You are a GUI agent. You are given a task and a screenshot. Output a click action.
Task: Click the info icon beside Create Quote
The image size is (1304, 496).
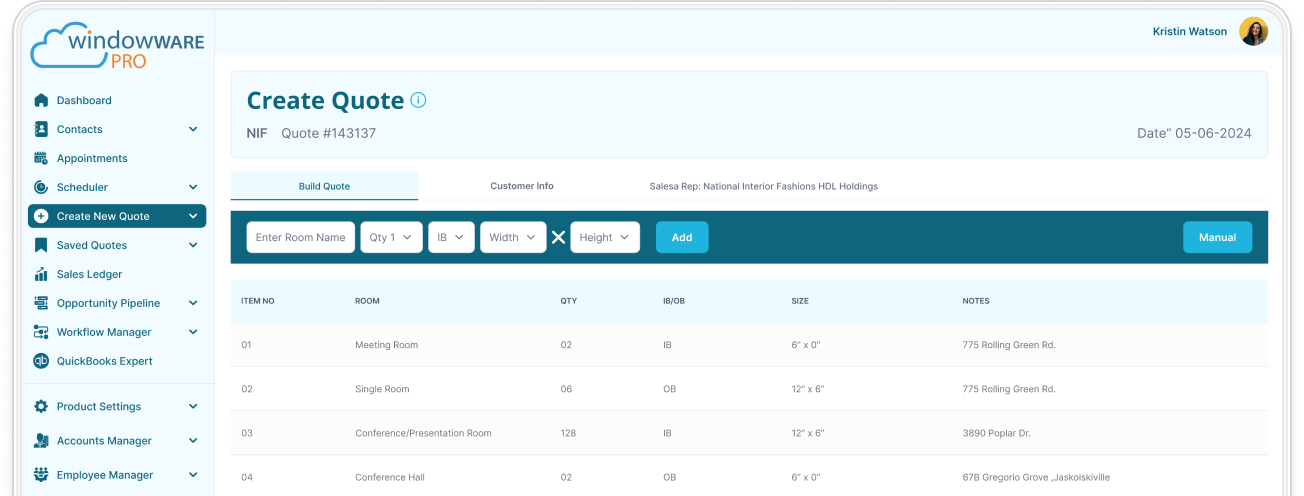[419, 100]
